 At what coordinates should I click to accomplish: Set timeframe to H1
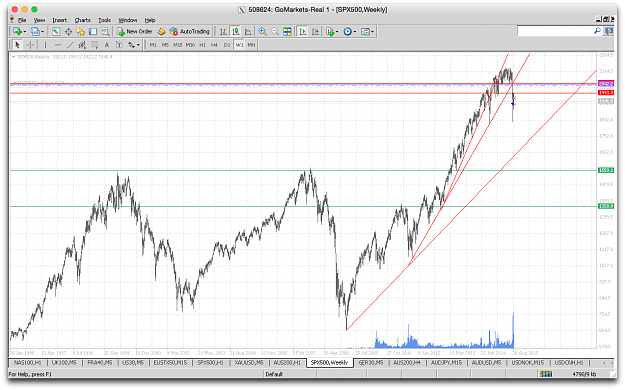pos(202,45)
